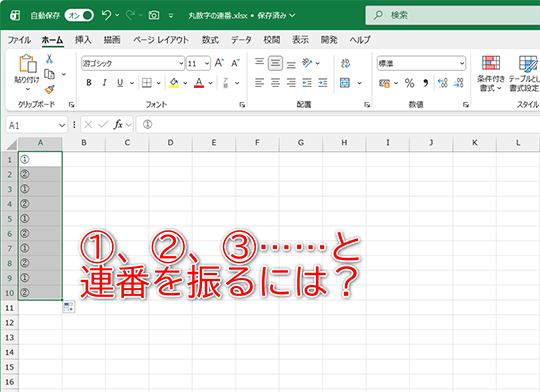Click the Format Painter brush icon
540x392 pixels.
[50, 90]
